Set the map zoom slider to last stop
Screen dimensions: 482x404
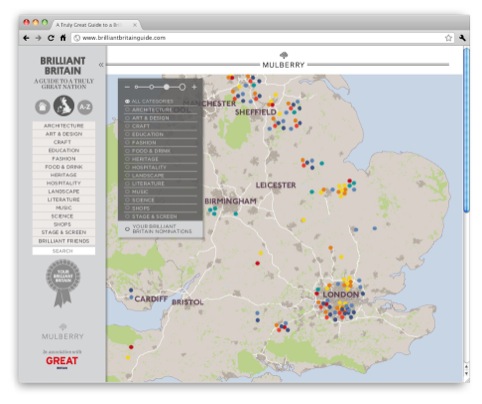[x=182, y=87]
